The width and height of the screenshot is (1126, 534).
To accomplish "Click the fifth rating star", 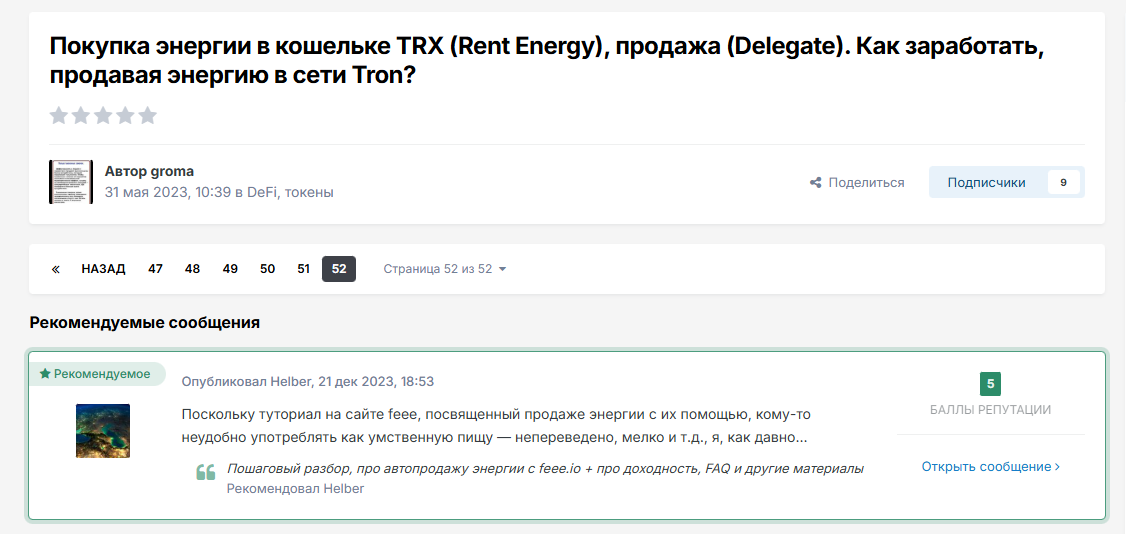I will pyautogui.click(x=148, y=115).
